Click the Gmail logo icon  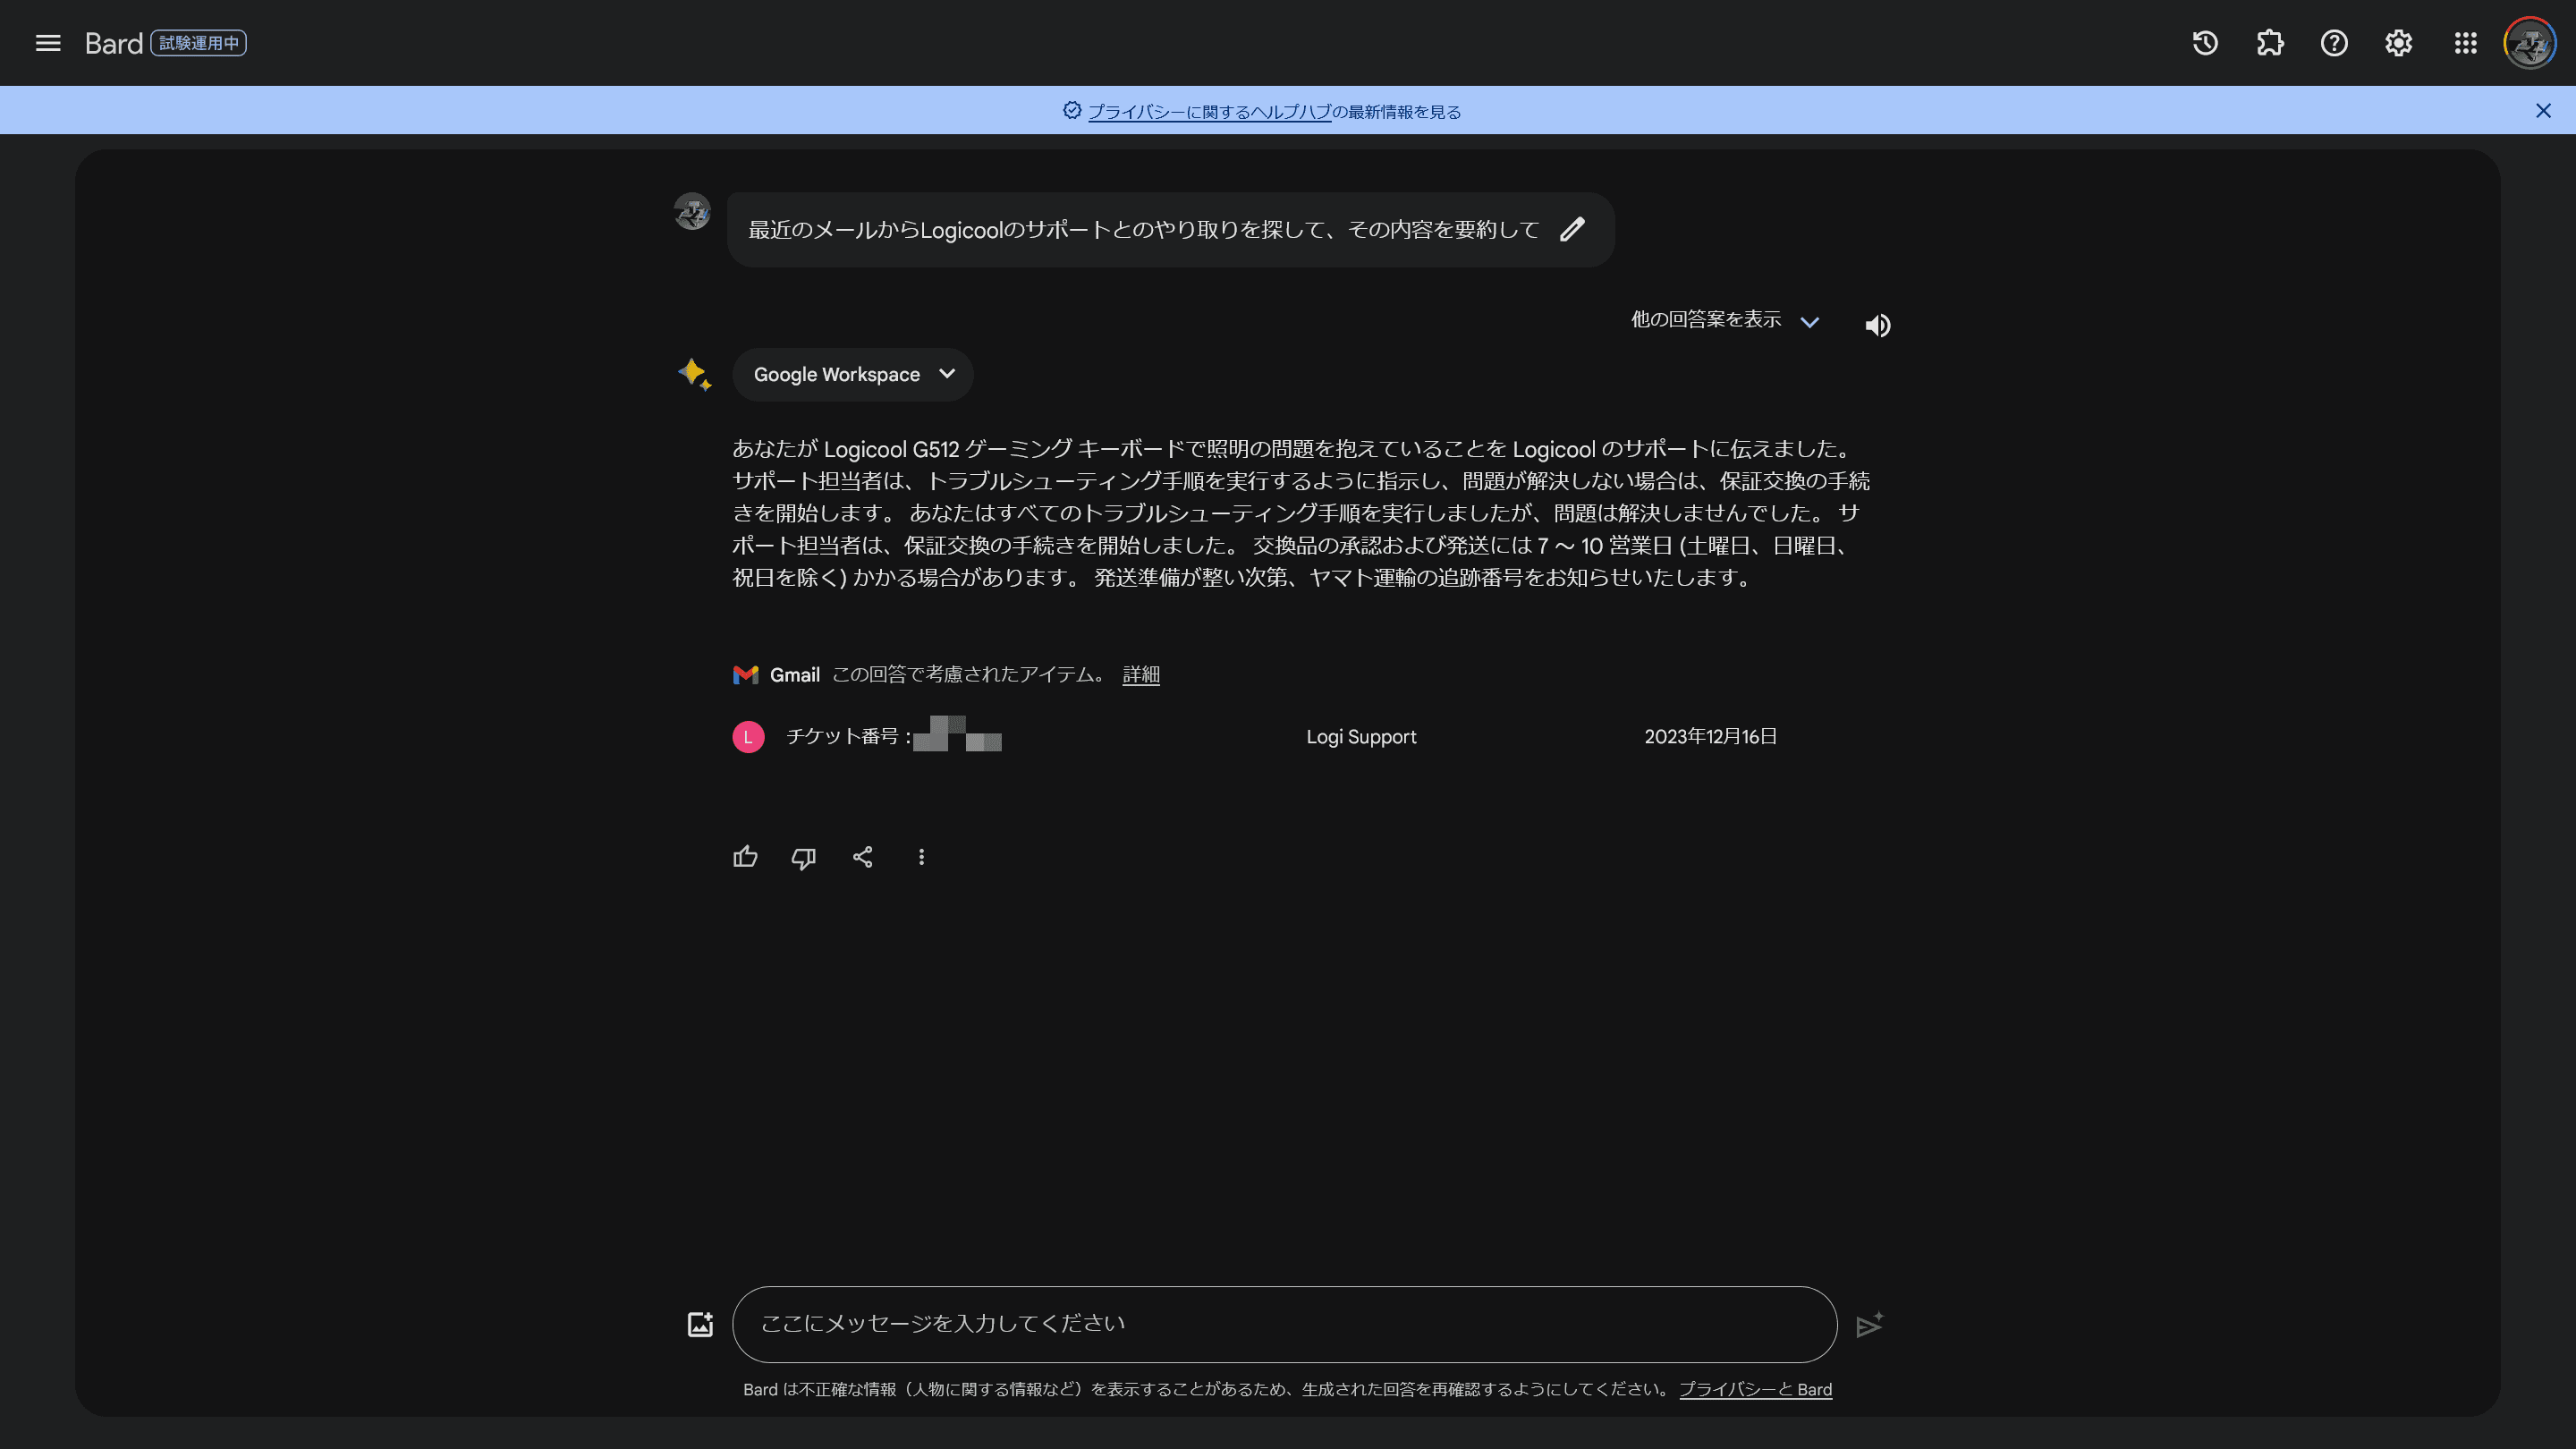tap(745, 675)
